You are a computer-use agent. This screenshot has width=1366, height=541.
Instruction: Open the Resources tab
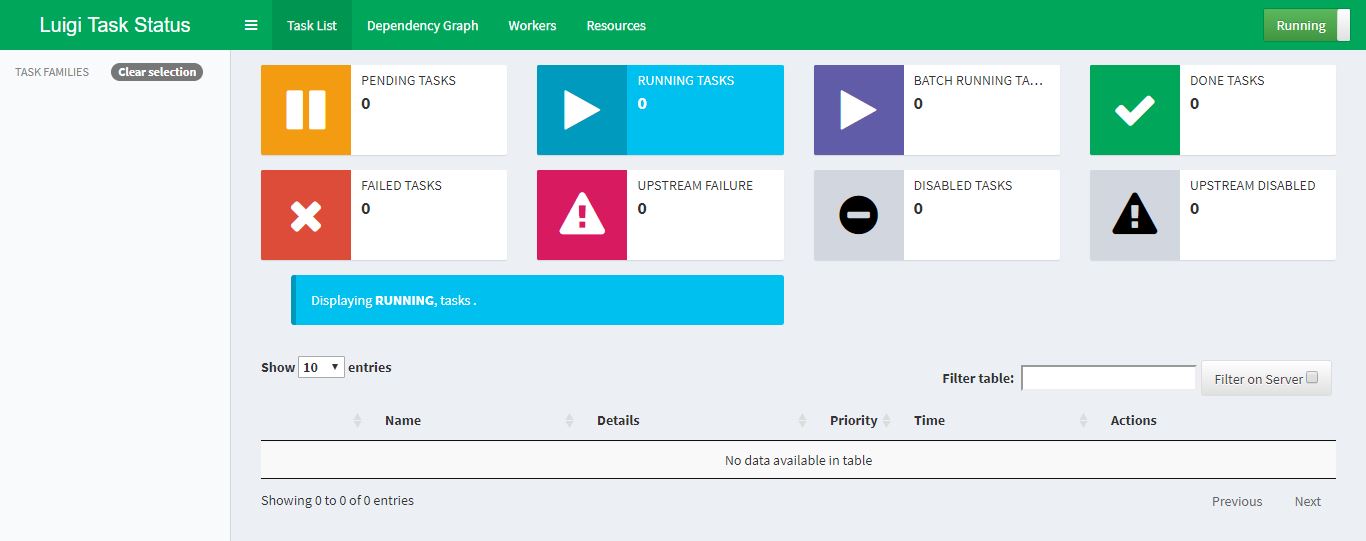coord(616,25)
